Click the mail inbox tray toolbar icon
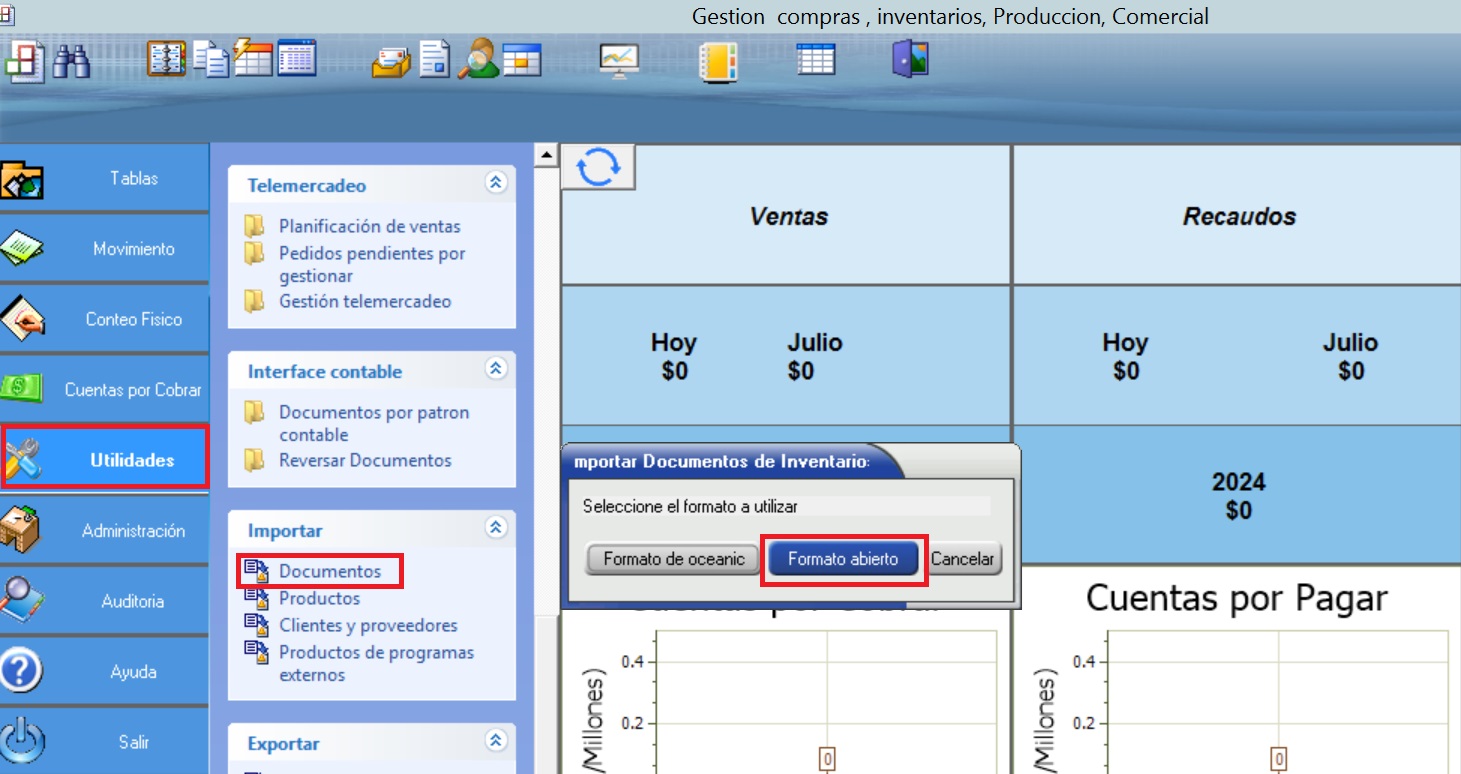1461x774 pixels. (390, 61)
